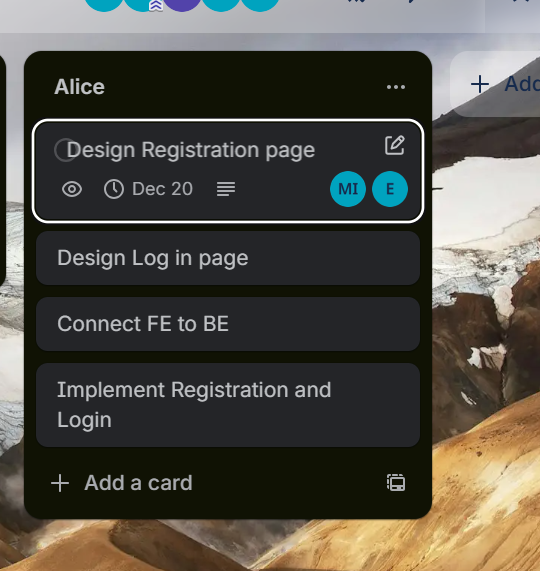Viewport: 540px width, 571px height.
Task: Open the E member avatar on the card
Action: click(390, 189)
